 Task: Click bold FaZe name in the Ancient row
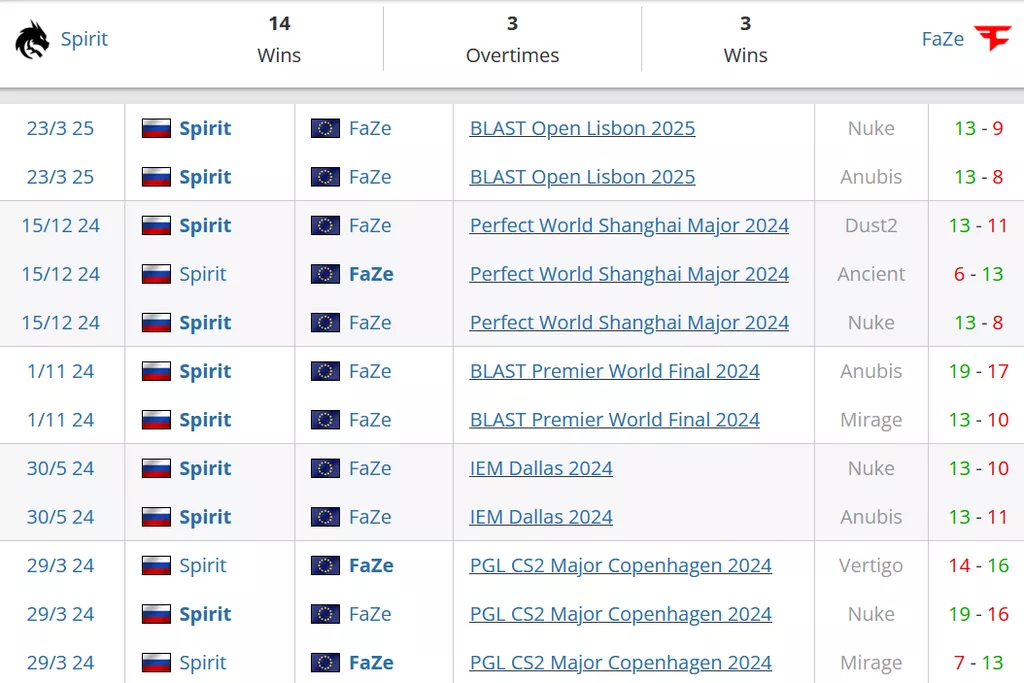click(x=371, y=274)
